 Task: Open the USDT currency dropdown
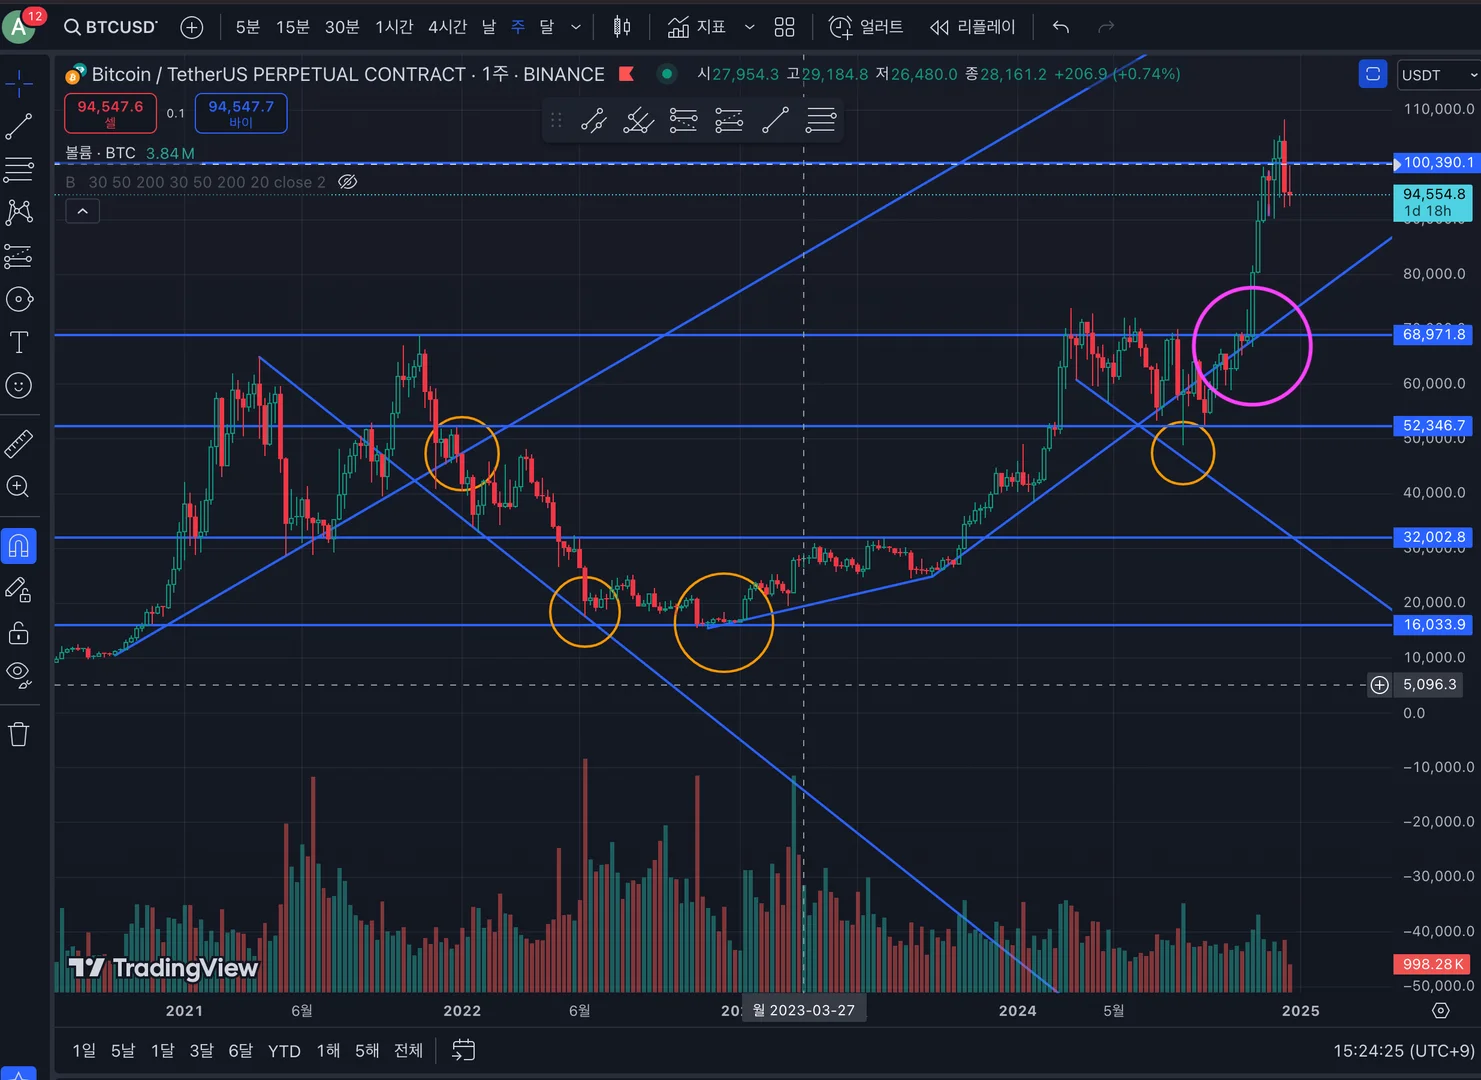coord(1438,75)
